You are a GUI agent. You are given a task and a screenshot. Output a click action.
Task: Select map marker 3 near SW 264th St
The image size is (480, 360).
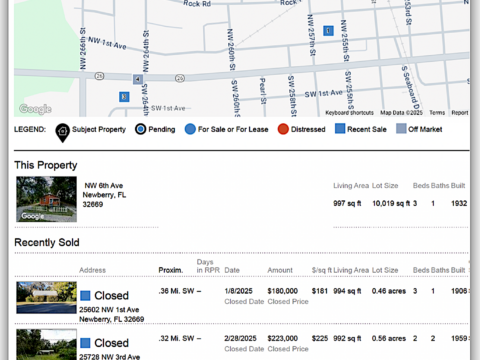click(124, 97)
